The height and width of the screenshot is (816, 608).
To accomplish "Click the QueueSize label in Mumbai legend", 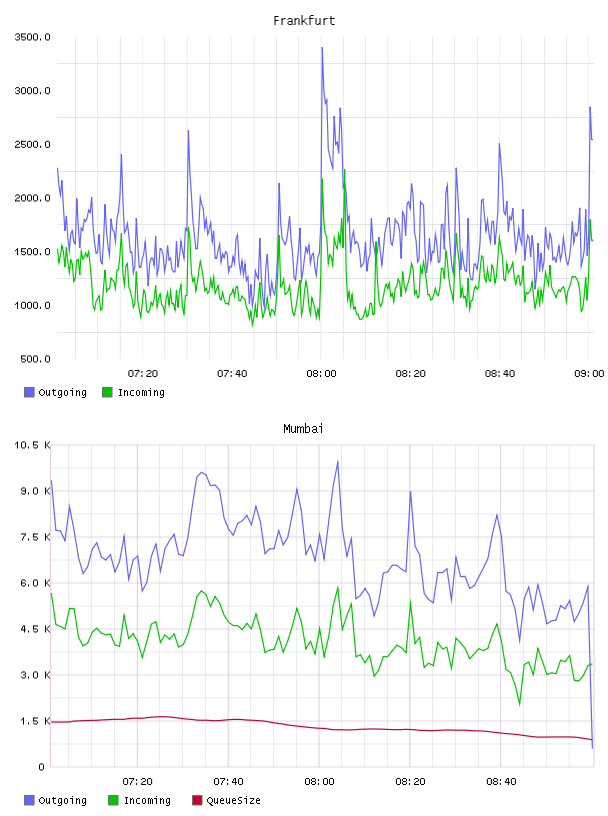I will (x=233, y=800).
